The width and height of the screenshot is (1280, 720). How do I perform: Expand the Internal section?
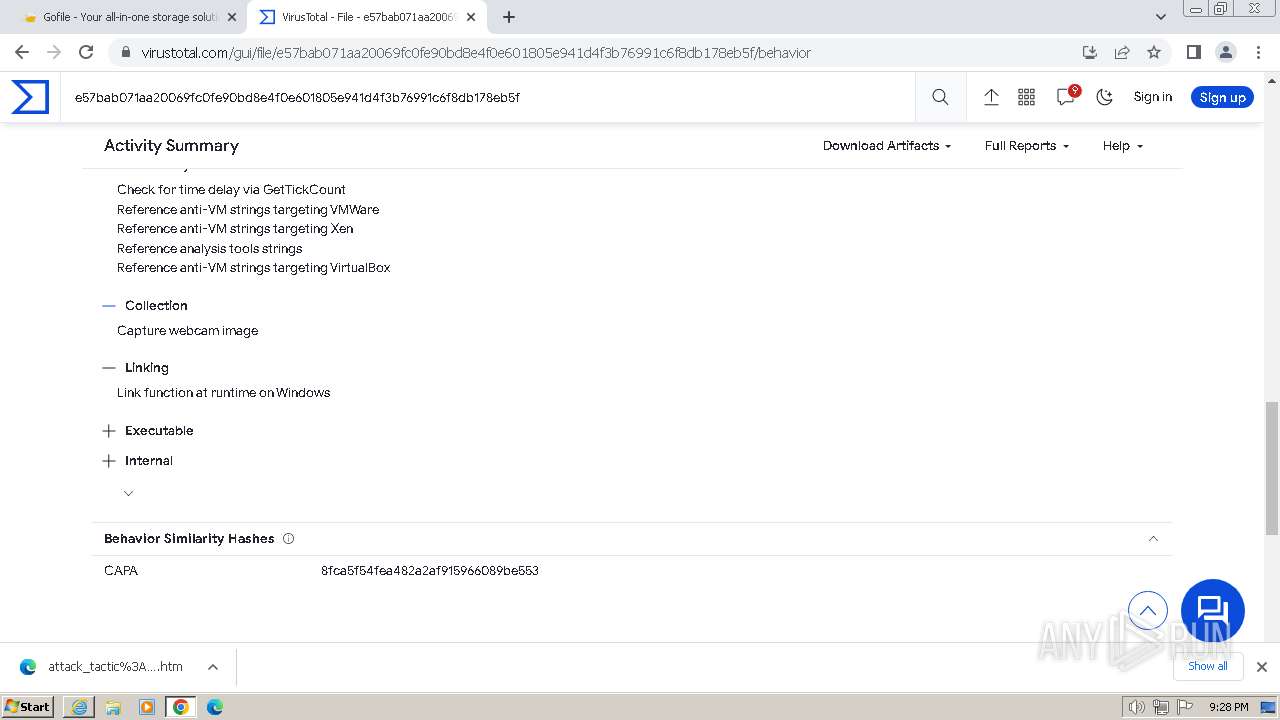[x=109, y=461]
